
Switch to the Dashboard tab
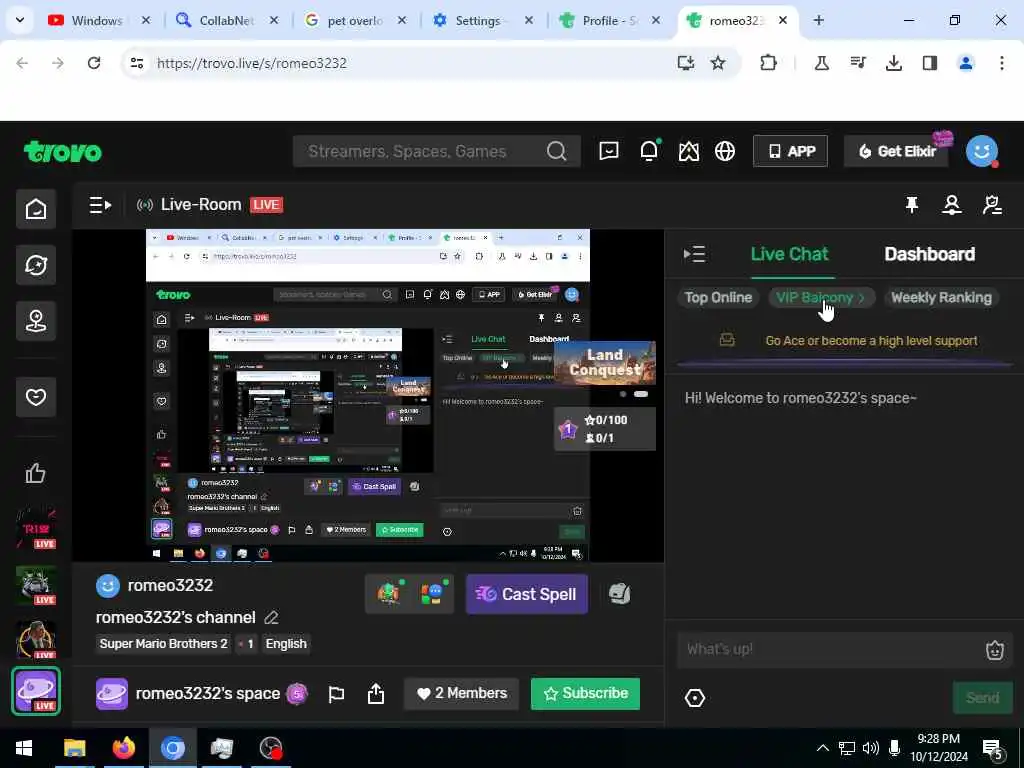coord(929,254)
